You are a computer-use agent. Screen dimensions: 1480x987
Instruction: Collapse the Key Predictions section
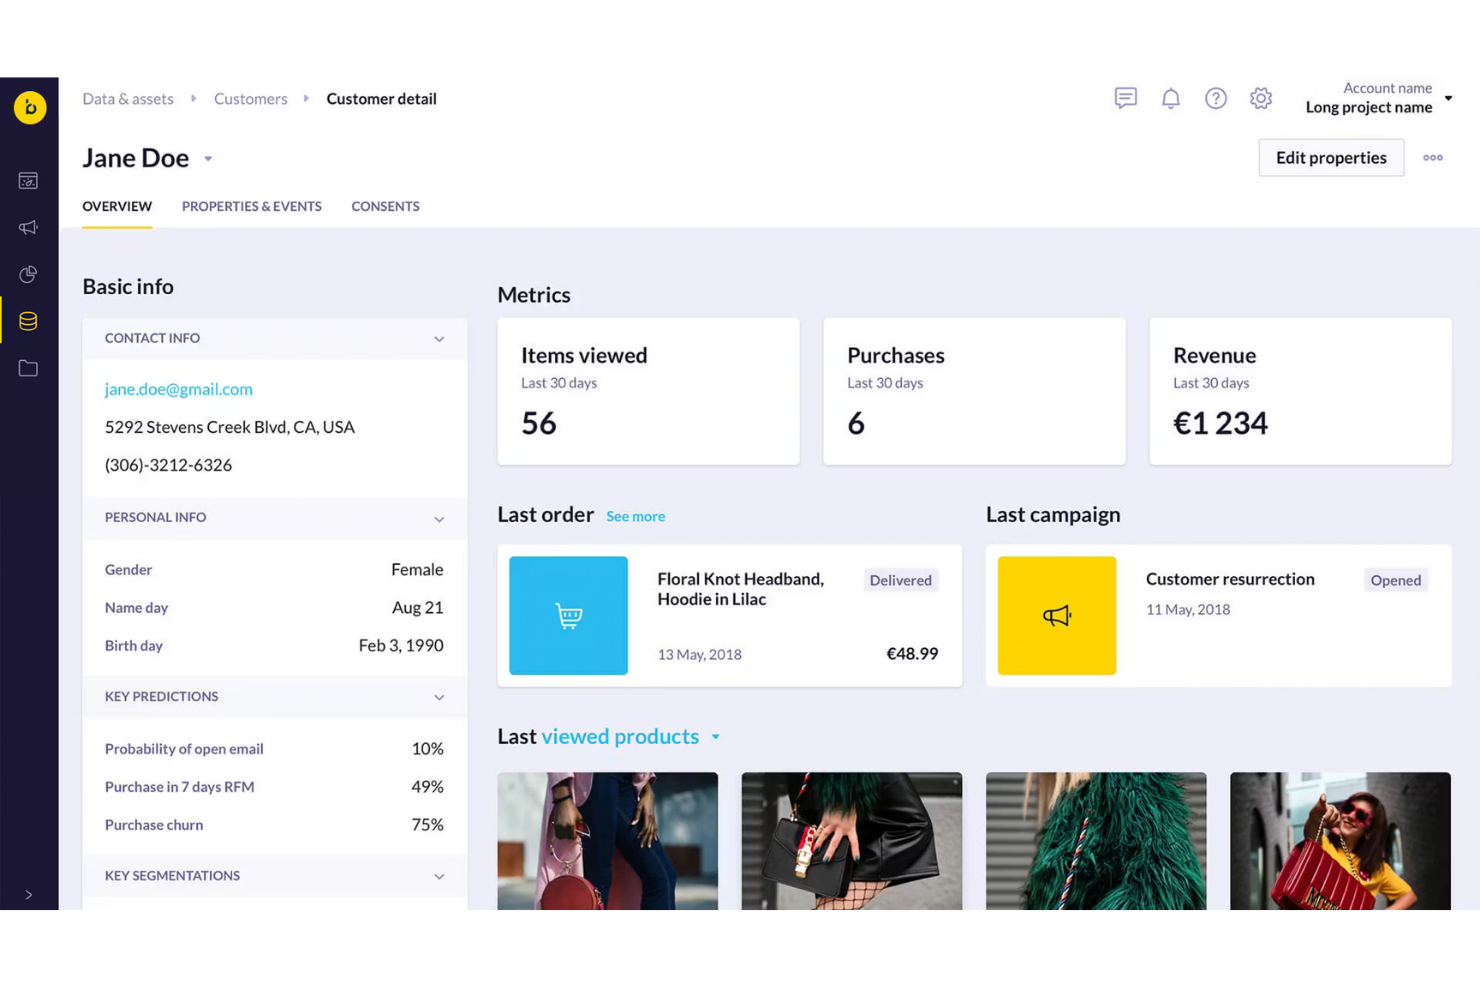439,697
